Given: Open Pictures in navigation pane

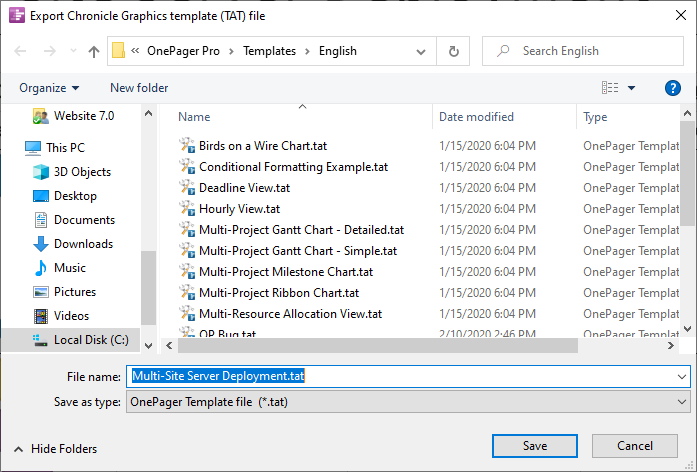Looking at the screenshot, I should pos(65,292).
